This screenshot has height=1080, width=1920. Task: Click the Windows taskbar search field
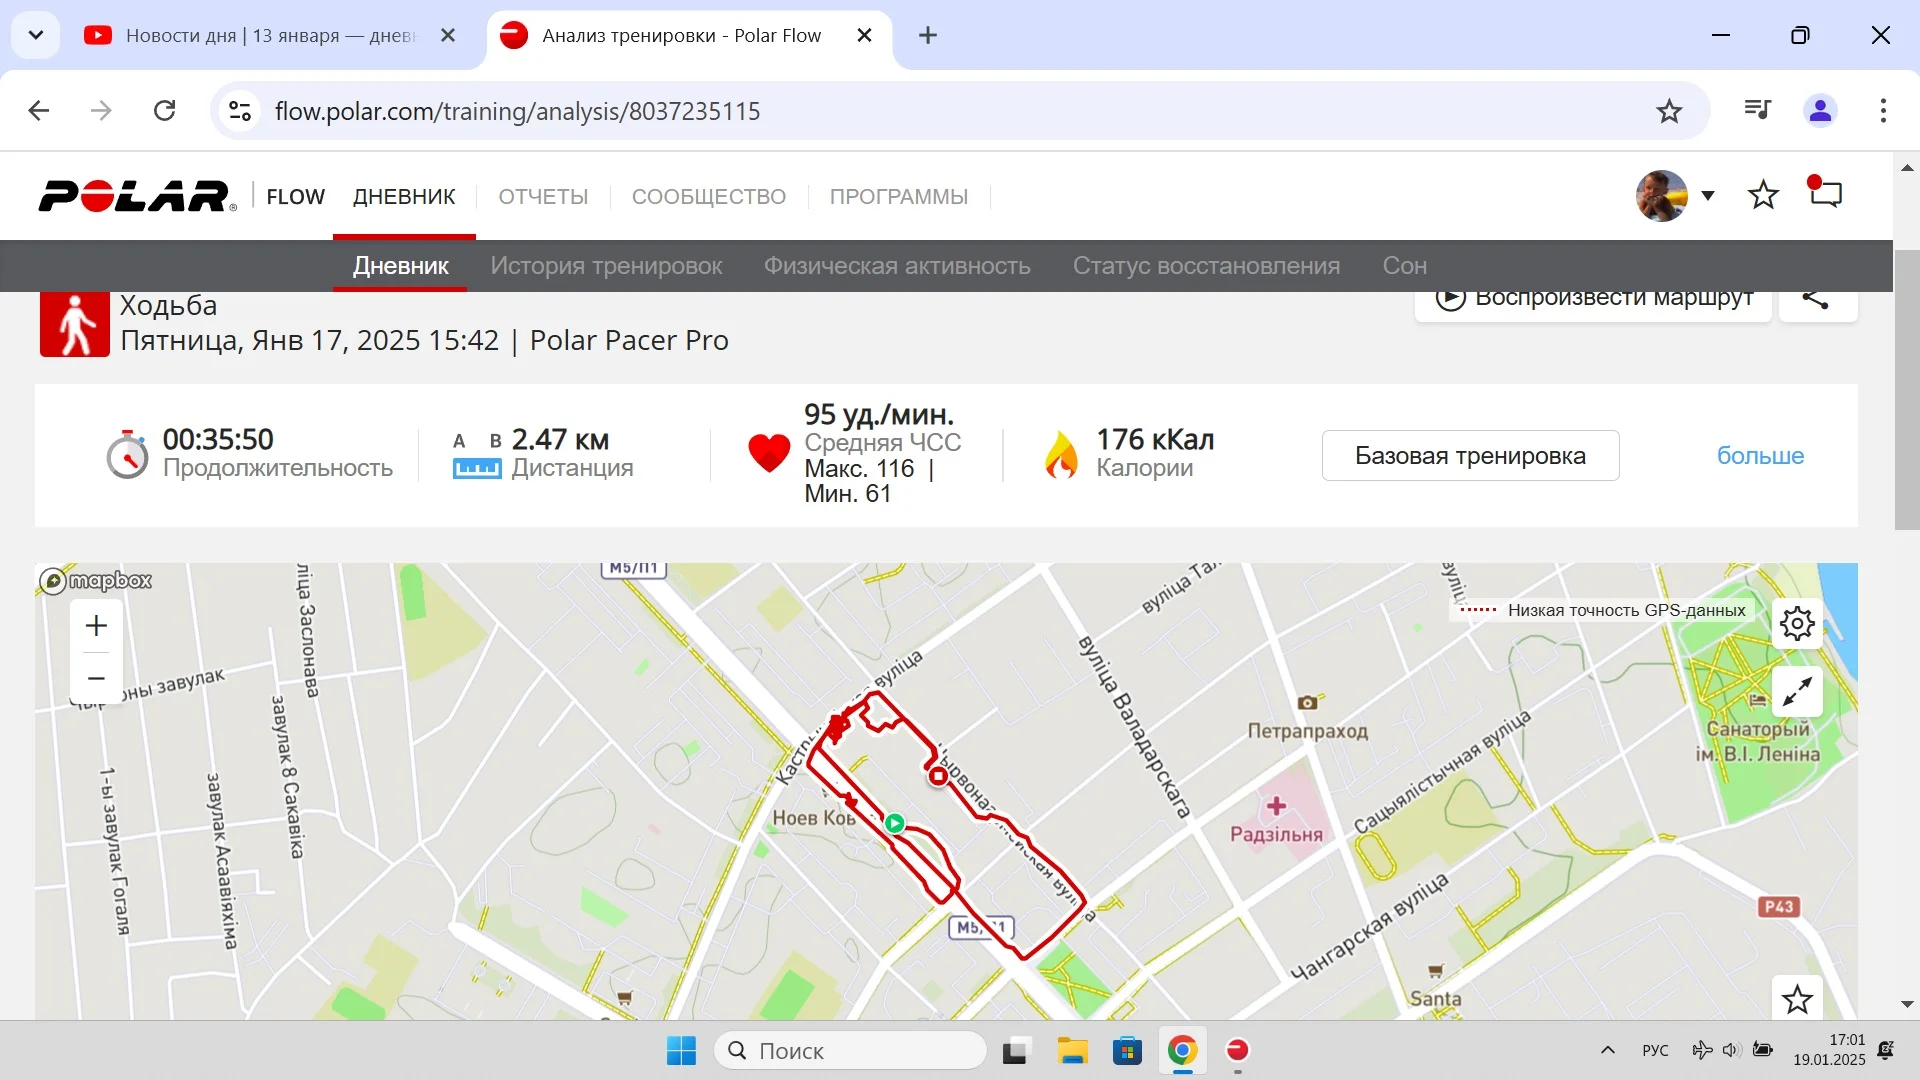tap(850, 1051)
